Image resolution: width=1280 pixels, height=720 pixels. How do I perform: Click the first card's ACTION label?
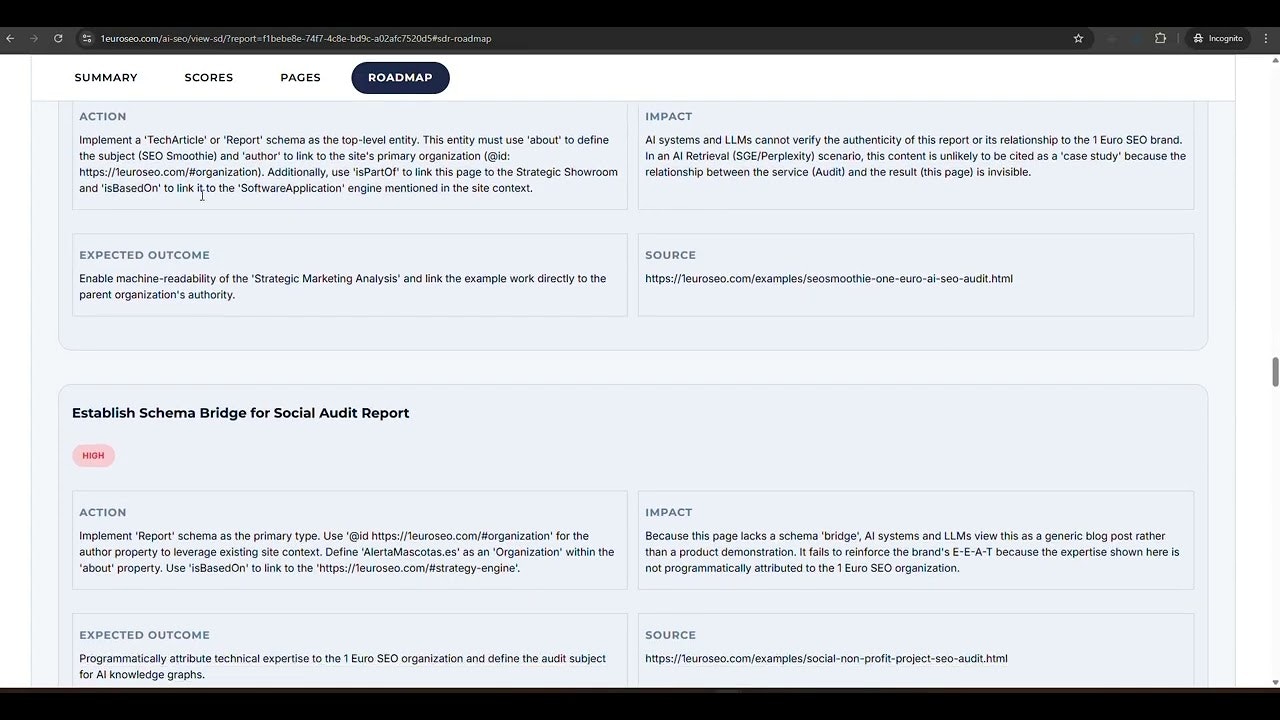point(103,116)
